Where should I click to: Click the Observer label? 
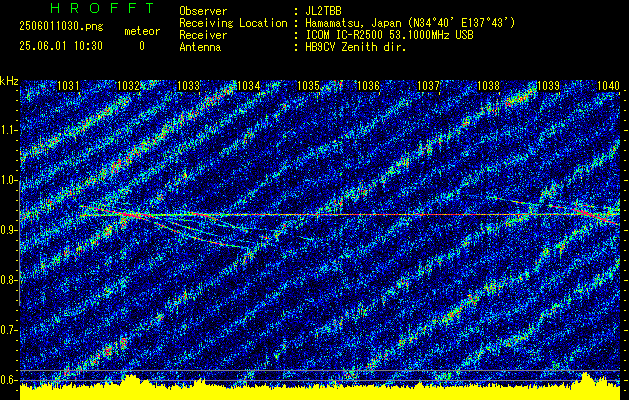point(203,11)
